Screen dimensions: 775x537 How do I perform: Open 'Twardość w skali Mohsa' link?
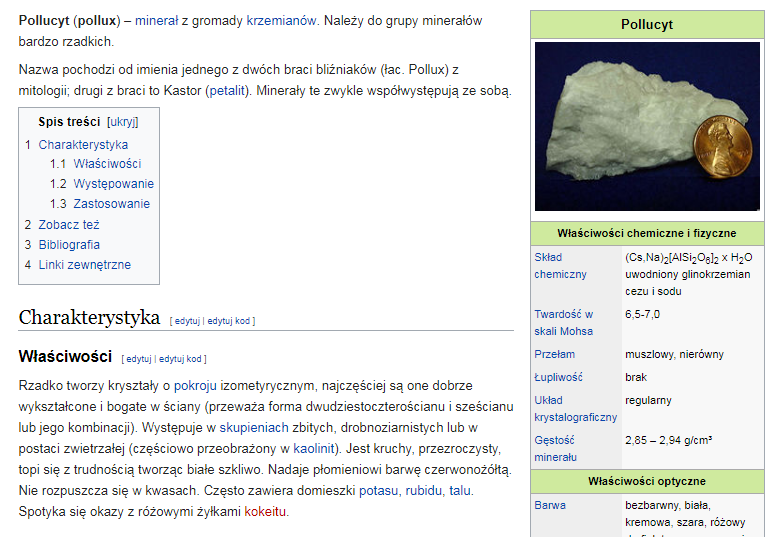563,323
